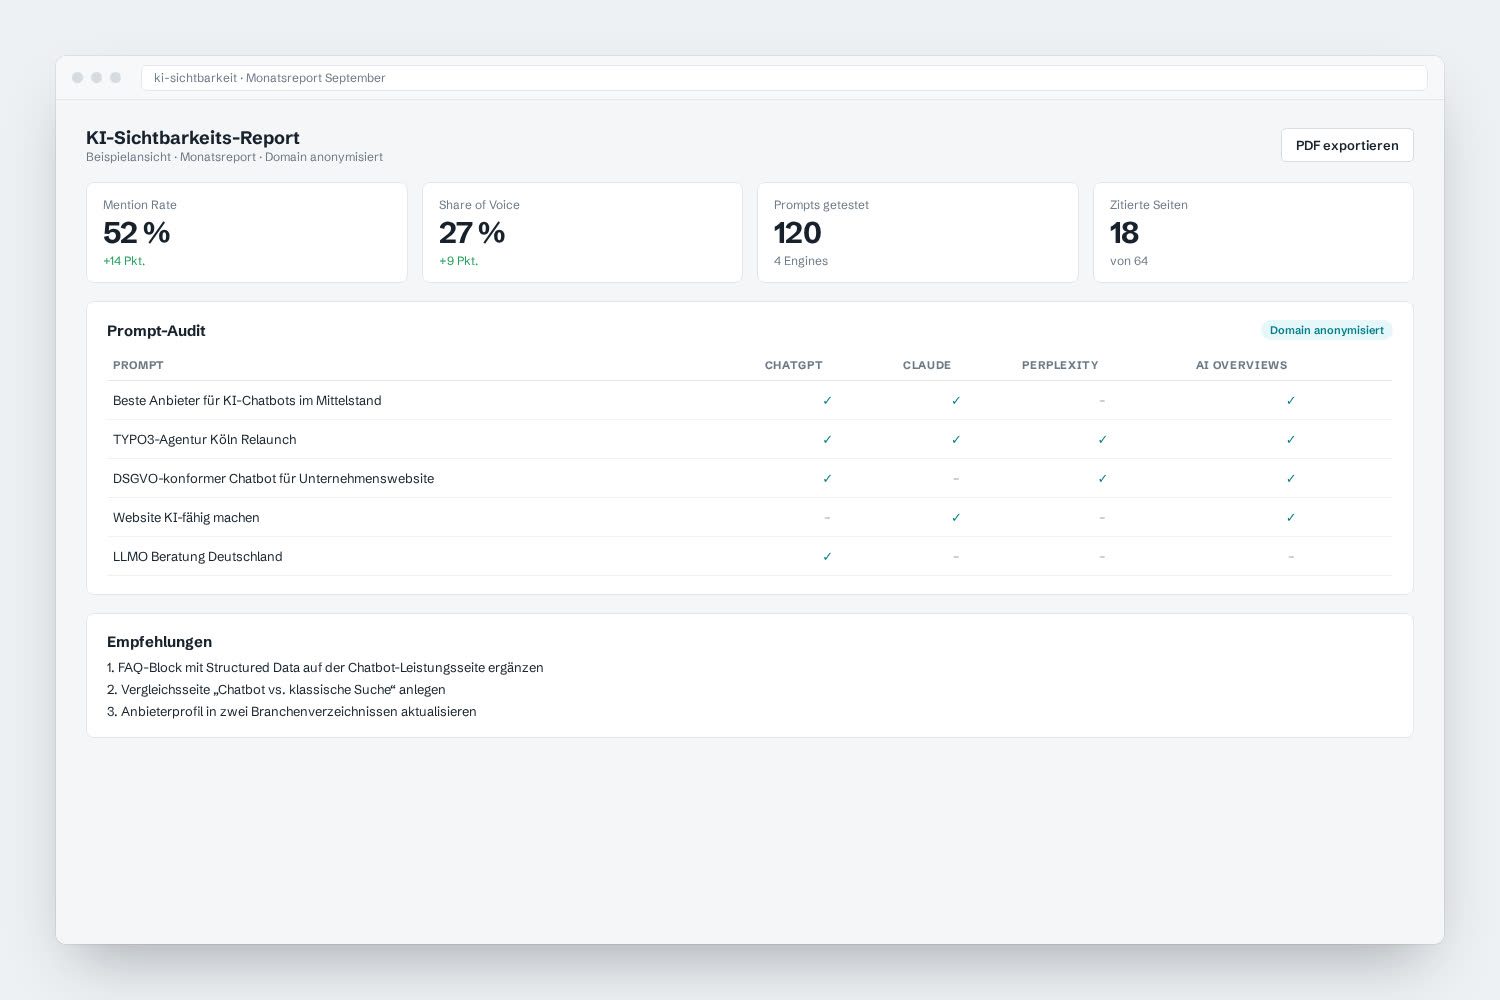Screen dimensions: 1500x1000
Task: Click the address bar showing ki-sichtbarkeit
Action: [784, 78]
